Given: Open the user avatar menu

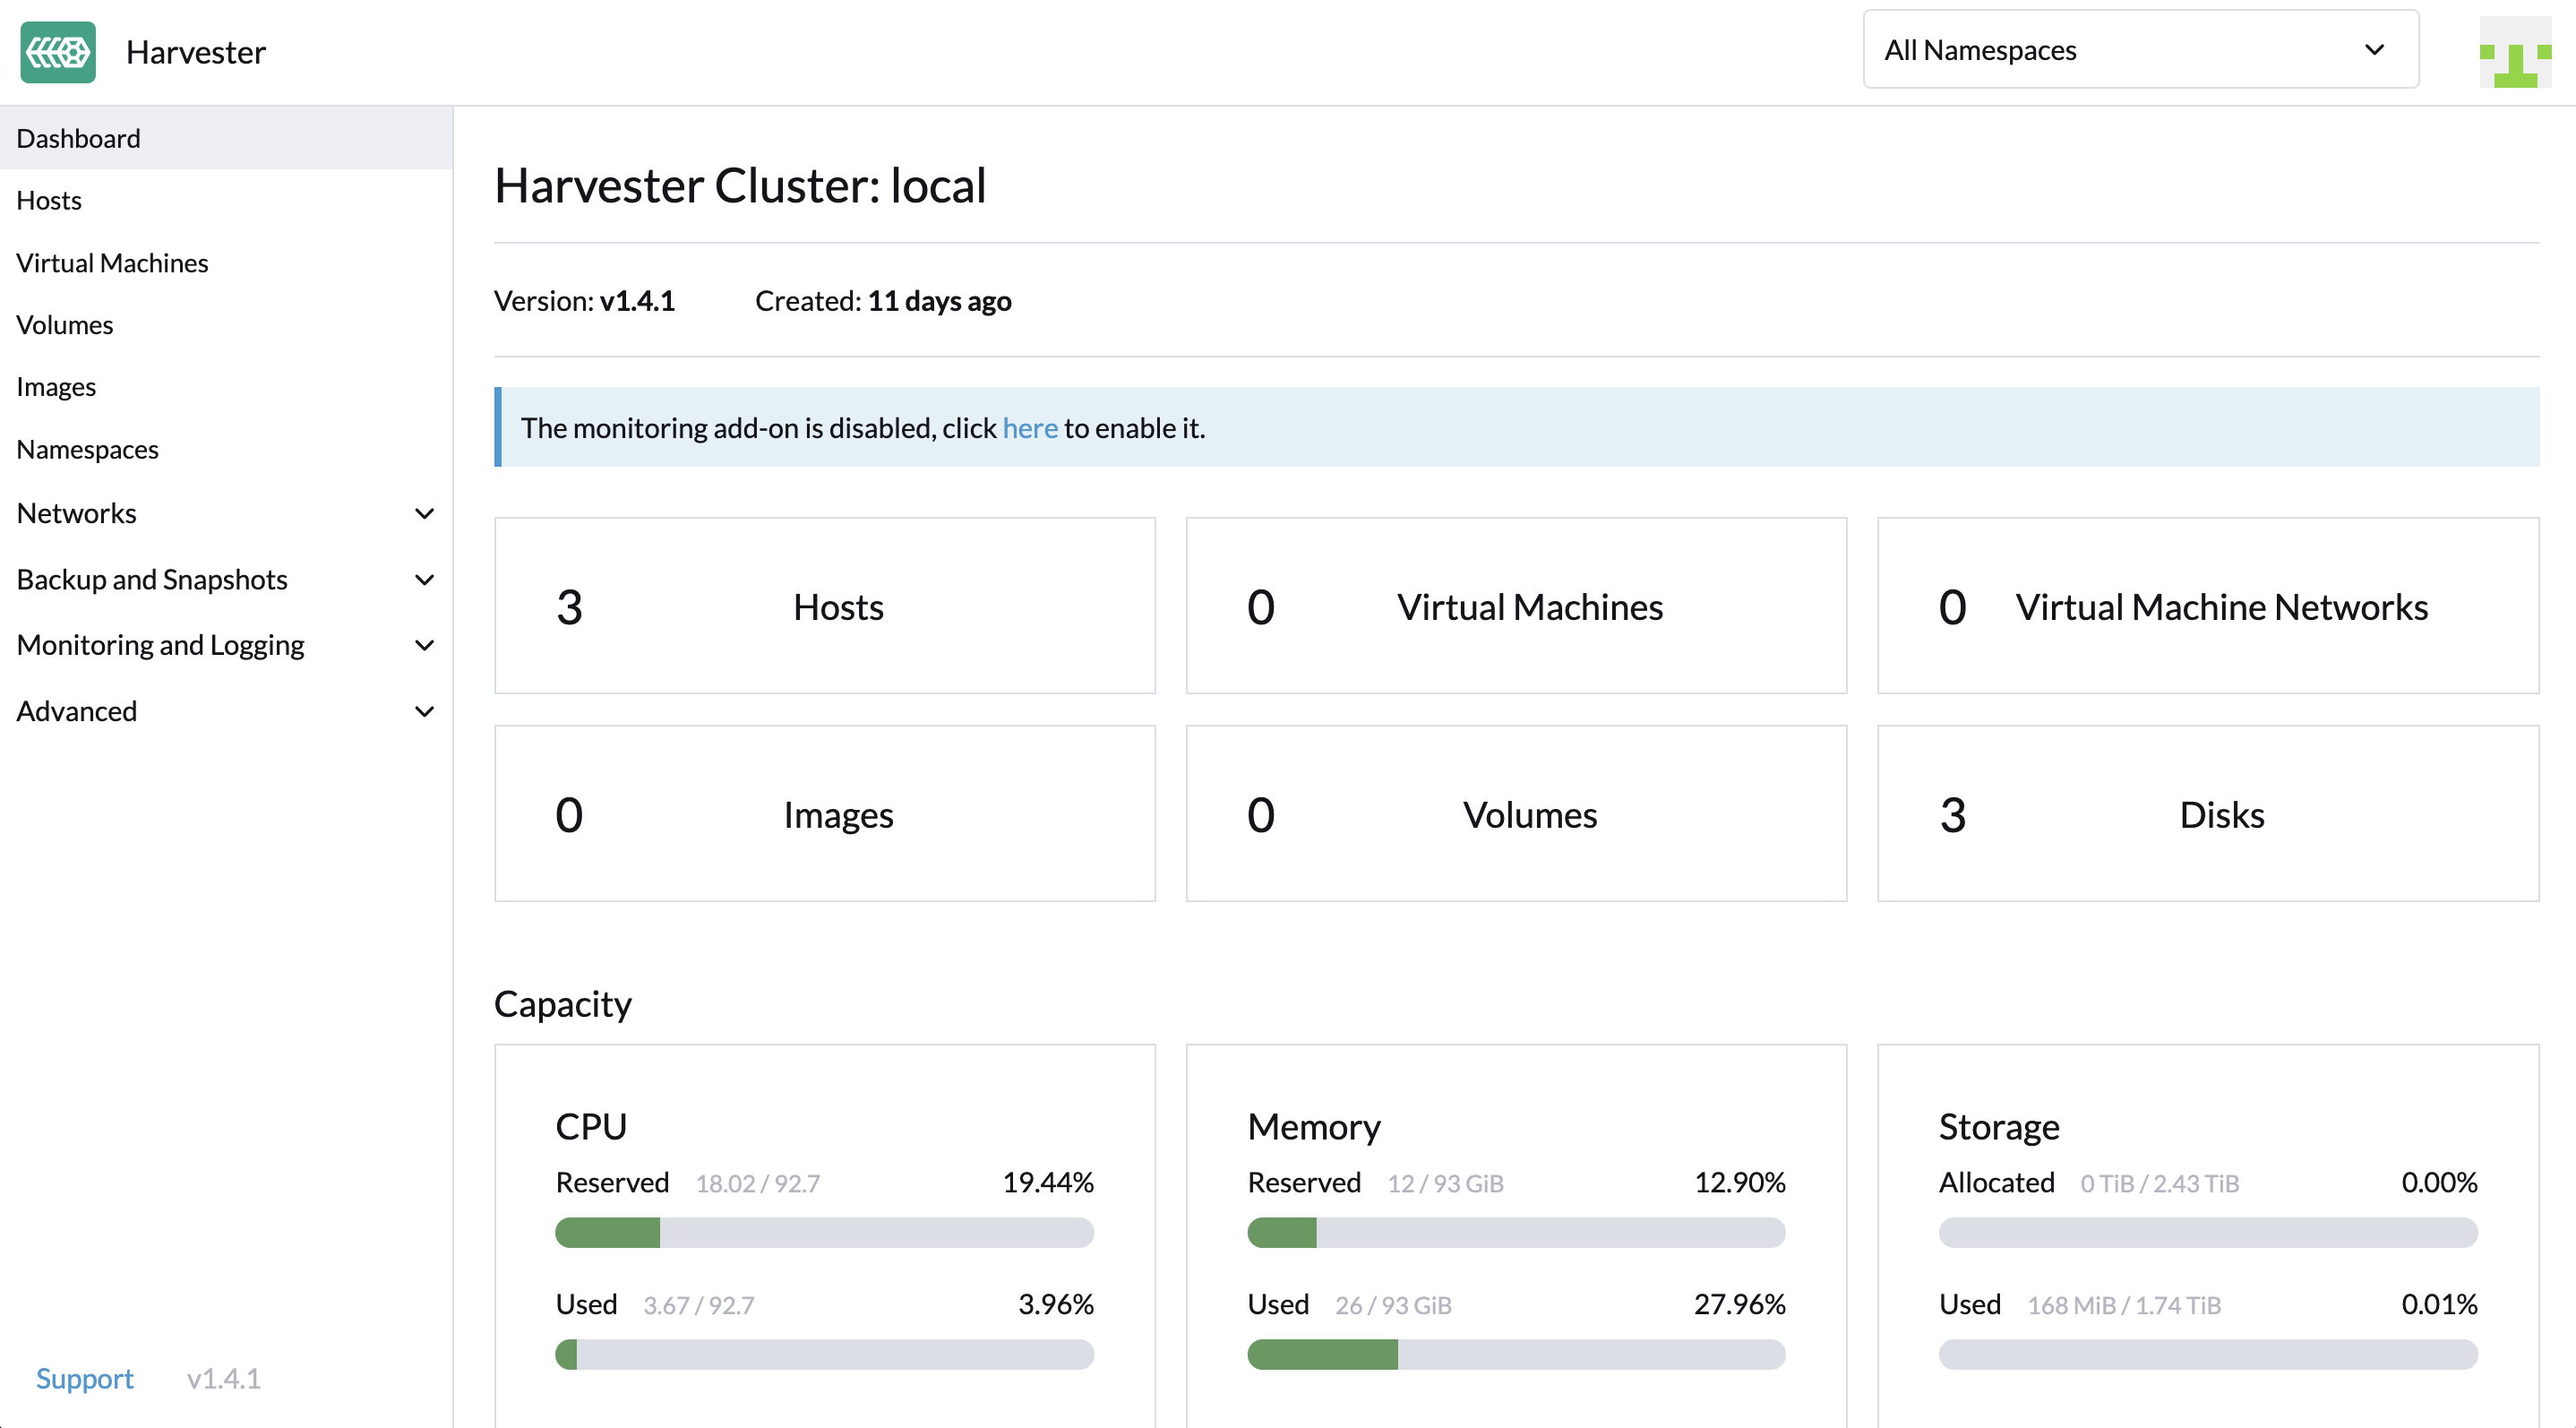Looking at the screenshot, I should [x=2514, y=52].
